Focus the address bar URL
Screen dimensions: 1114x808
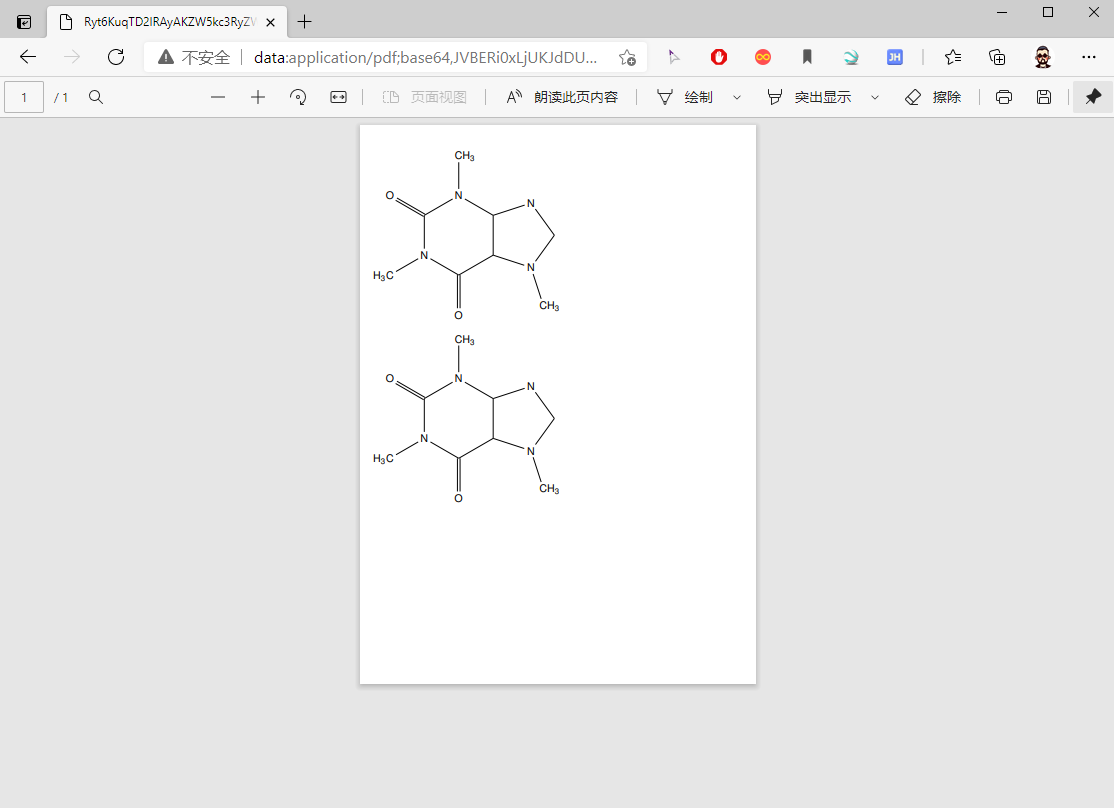click(x=426, y=57)
